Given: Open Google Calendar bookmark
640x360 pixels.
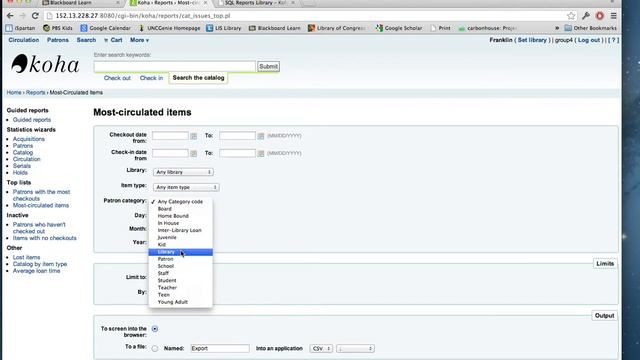Looking at the screenshot, I should click(105, 28).
